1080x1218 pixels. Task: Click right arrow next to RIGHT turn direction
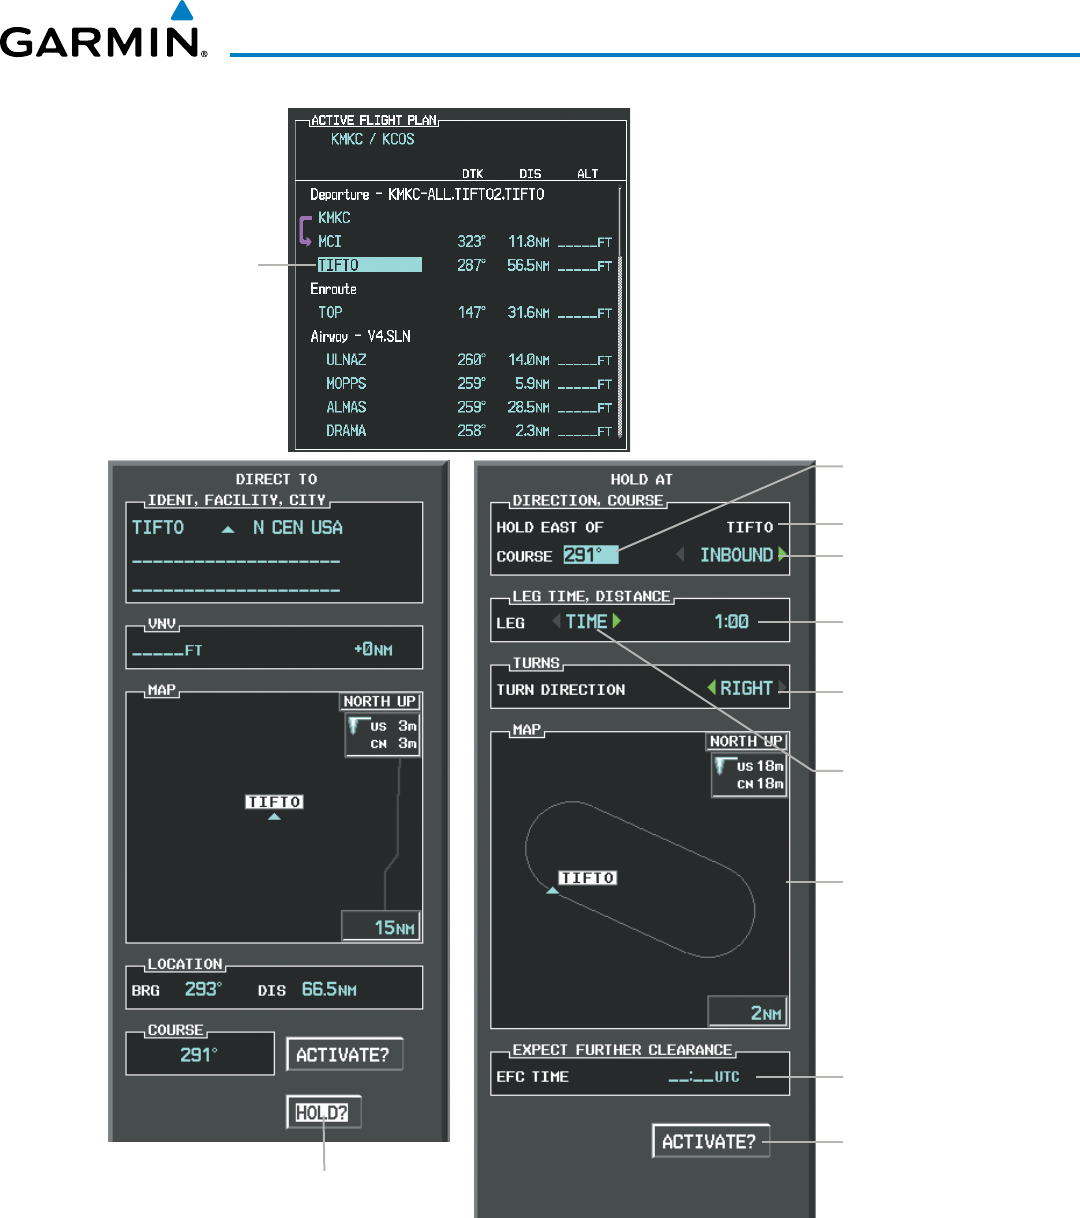[782, 689]
